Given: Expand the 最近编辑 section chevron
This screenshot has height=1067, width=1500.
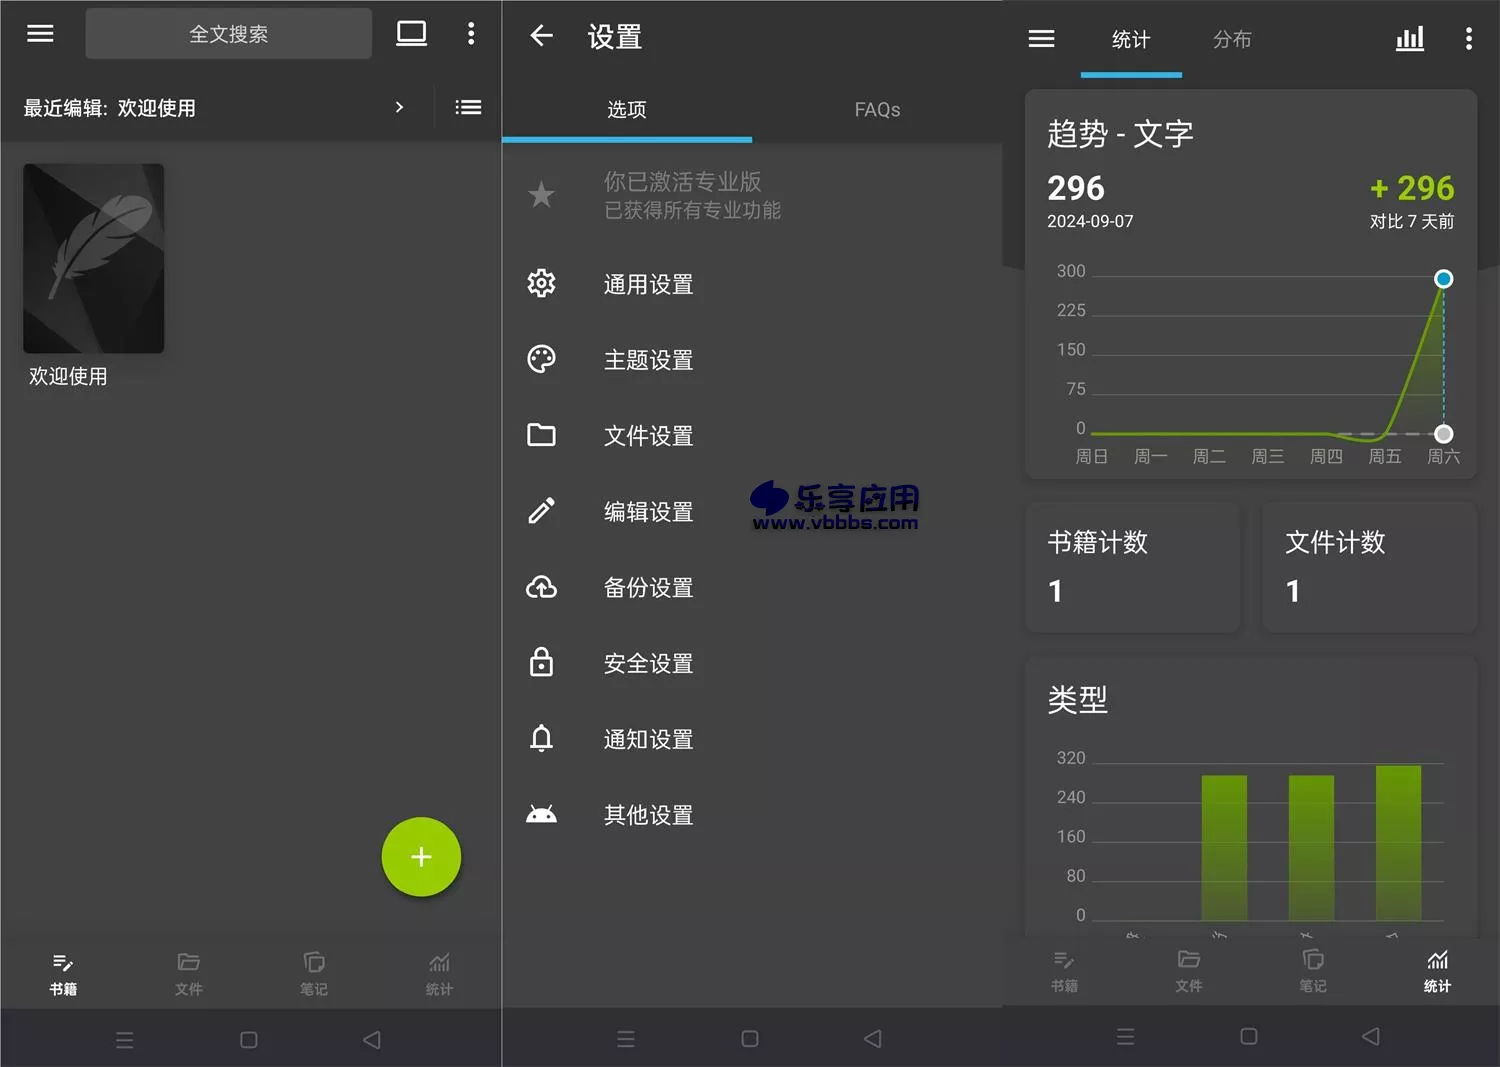Looking at the screenshot, I should (x=399, y=107).
